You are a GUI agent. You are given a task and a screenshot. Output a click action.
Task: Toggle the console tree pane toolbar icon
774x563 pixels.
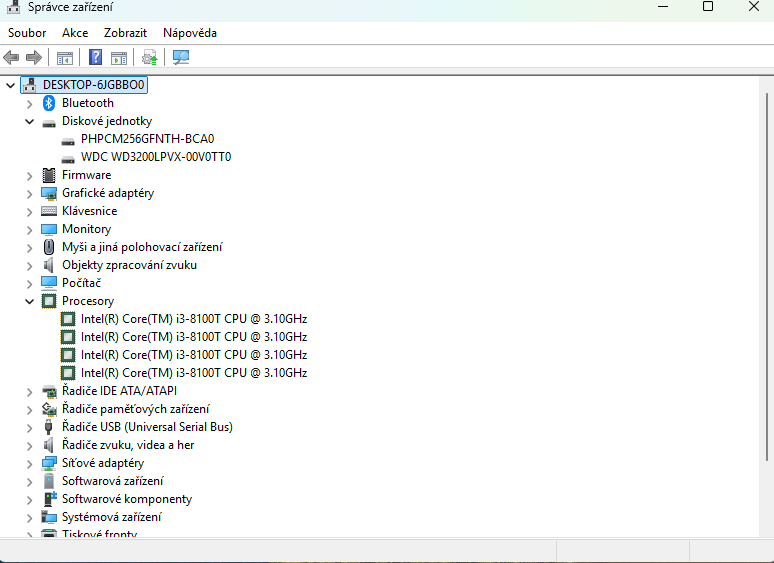tap(65, 58)
